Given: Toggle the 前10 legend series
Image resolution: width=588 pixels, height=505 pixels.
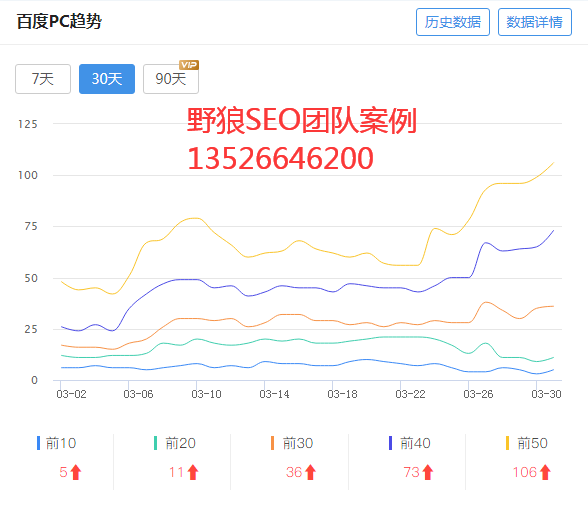Looking at the screenshot, I should 57,443.
